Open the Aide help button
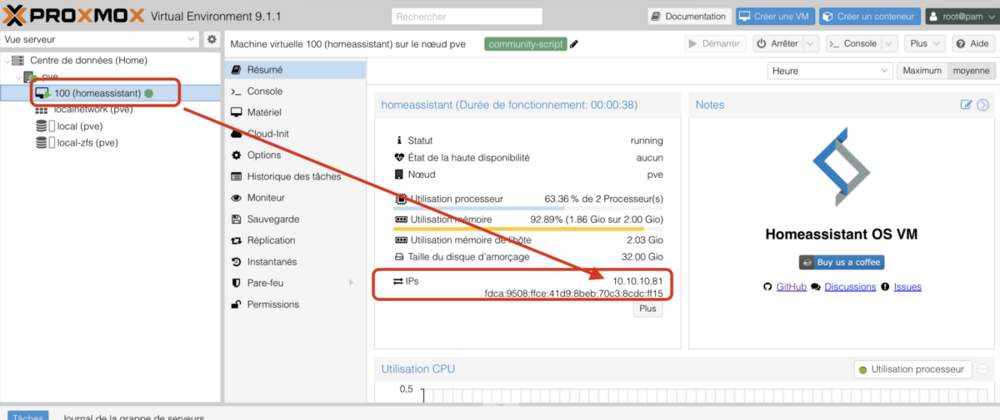Viewport: 1000px width, 420px height. click(x=972, y=44)
